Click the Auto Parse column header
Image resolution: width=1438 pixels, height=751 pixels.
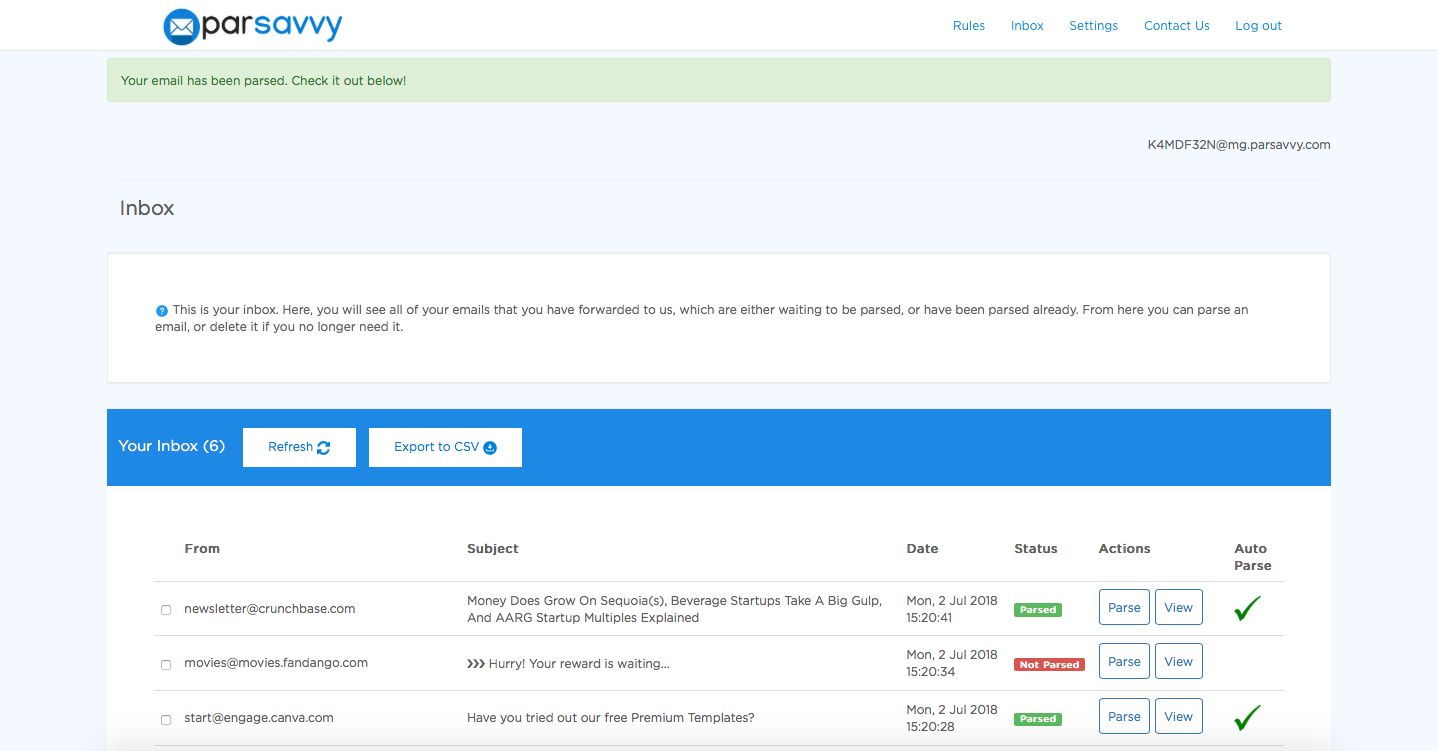pos(1253,557)
